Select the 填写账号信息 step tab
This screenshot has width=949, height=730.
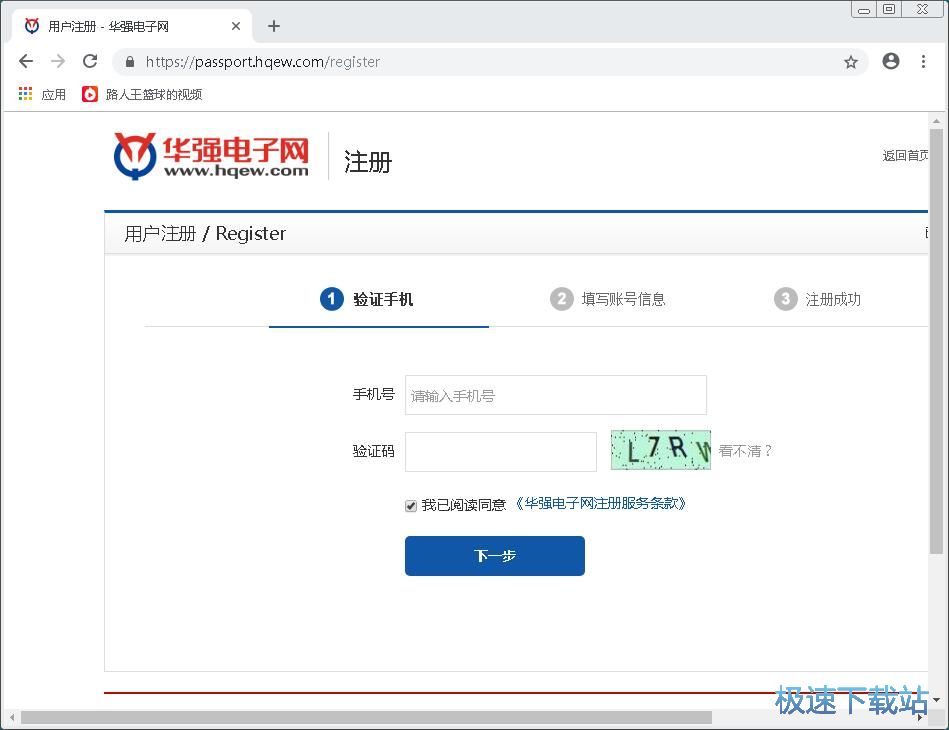pyautogui.click(x=608, y=299)
